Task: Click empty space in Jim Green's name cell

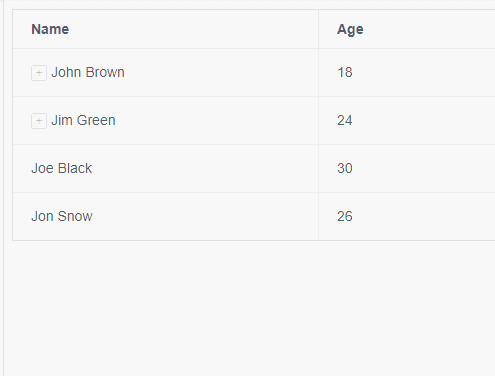Action: coord(217,121)
